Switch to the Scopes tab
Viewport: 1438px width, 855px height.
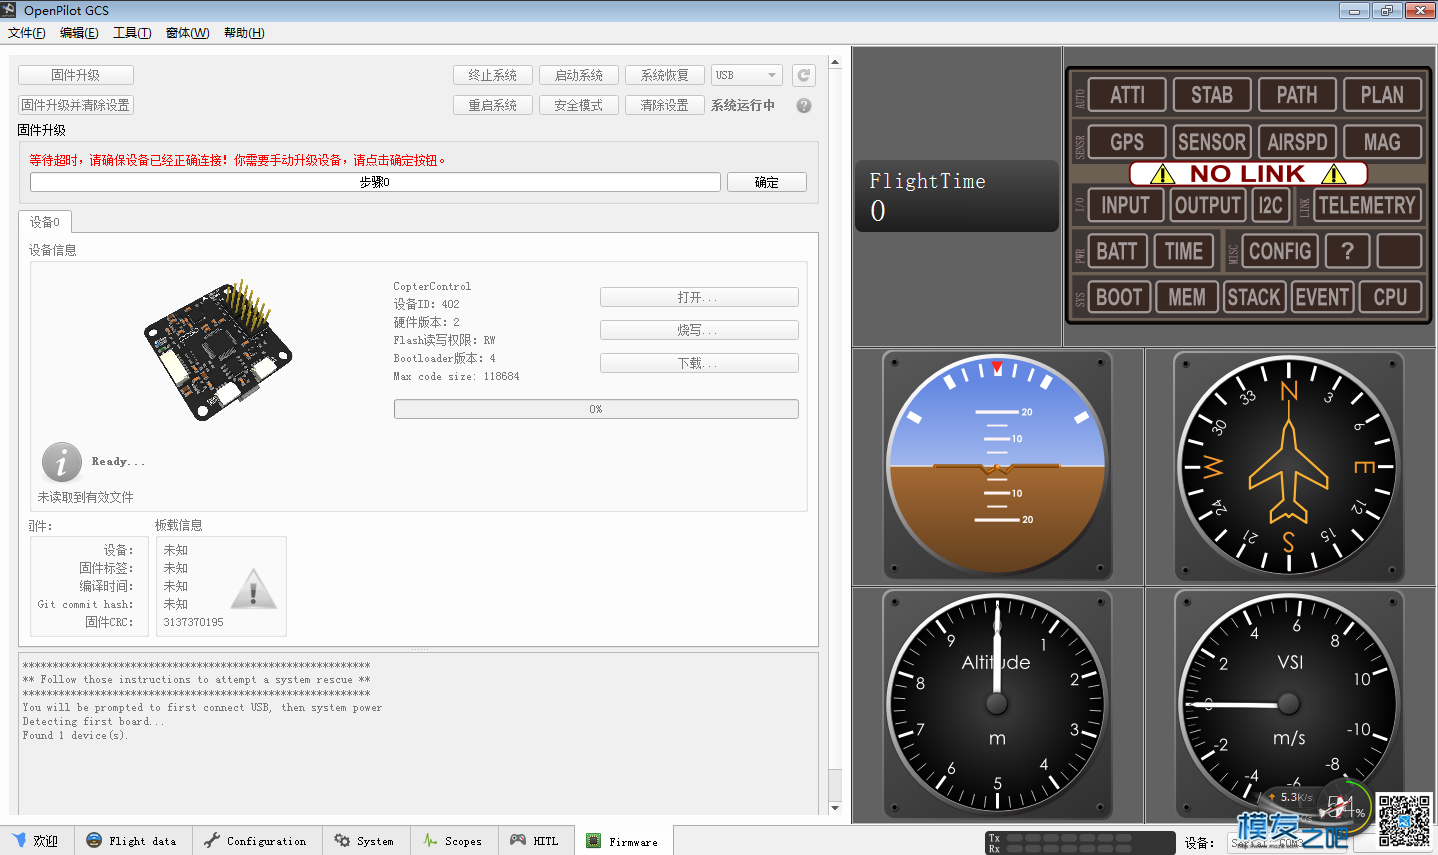(x=453, y=841)
